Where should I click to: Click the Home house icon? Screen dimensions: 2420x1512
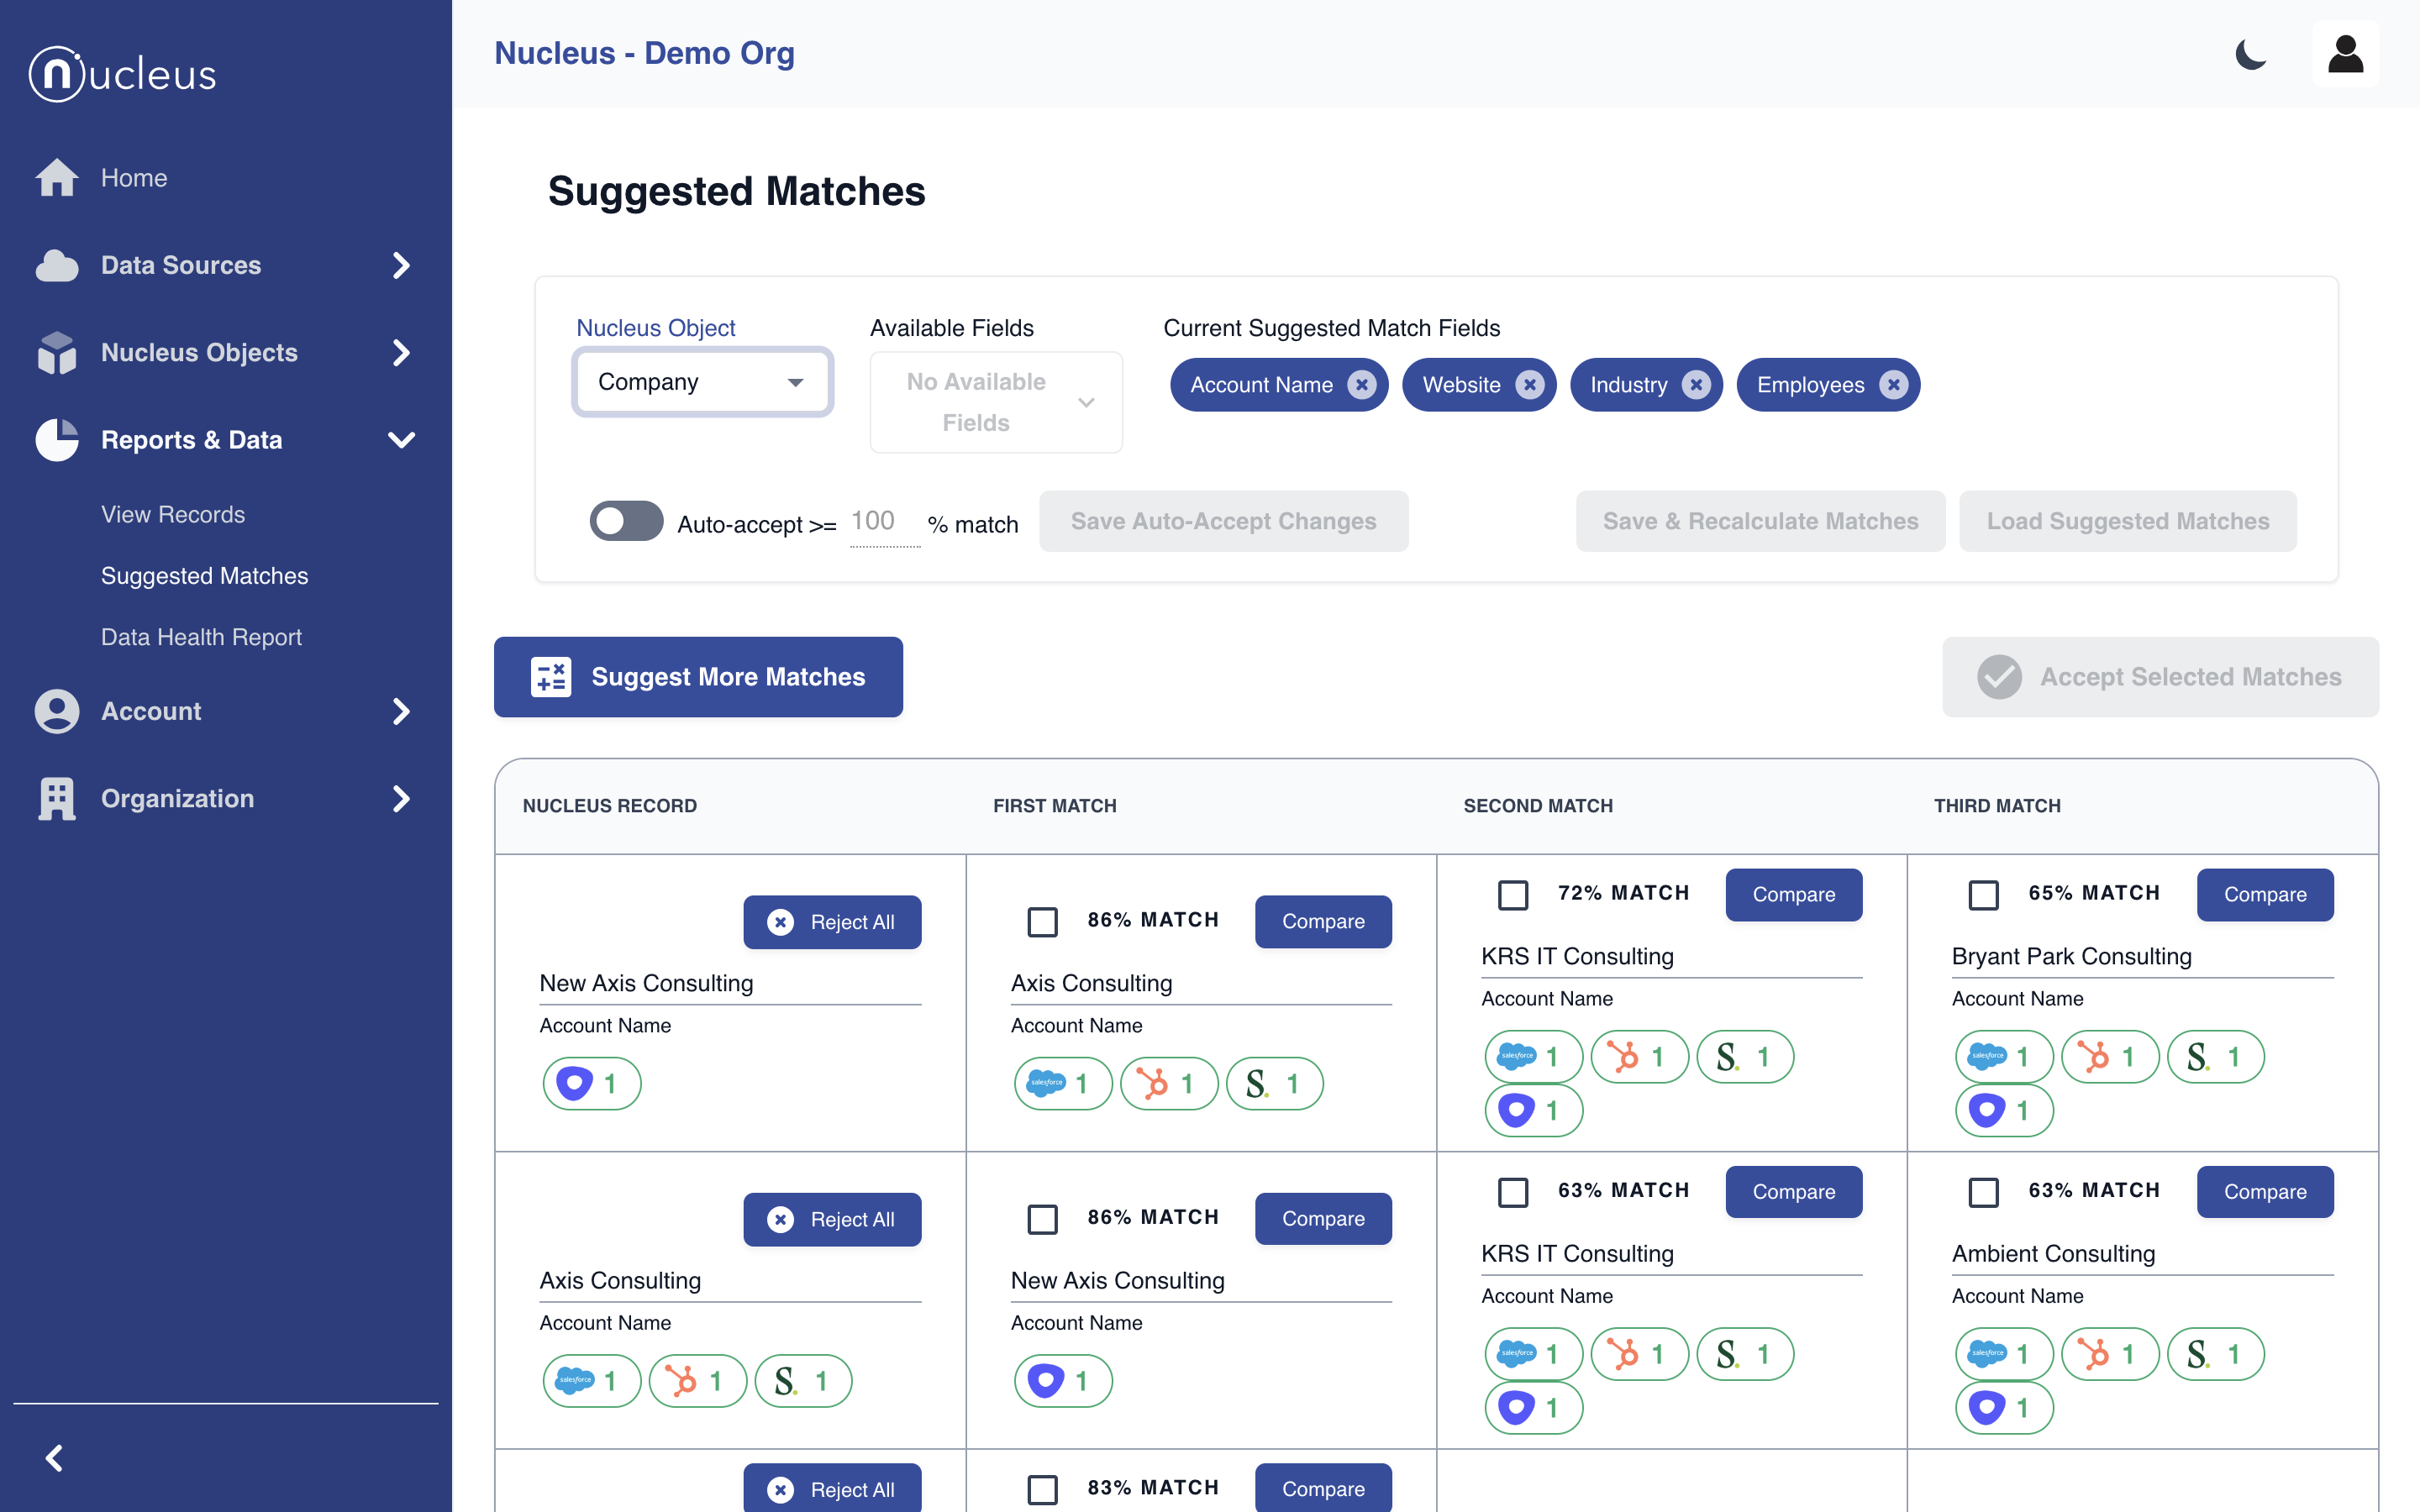57,178
